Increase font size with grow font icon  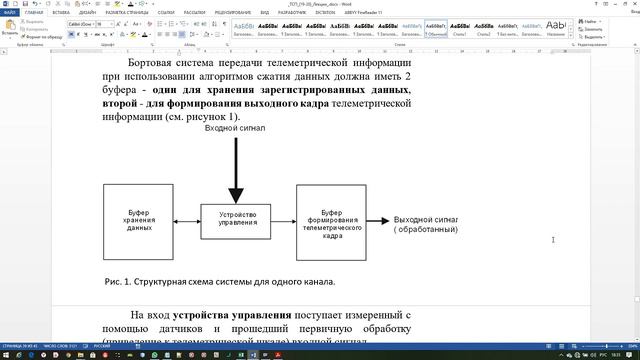coord(119,24)
